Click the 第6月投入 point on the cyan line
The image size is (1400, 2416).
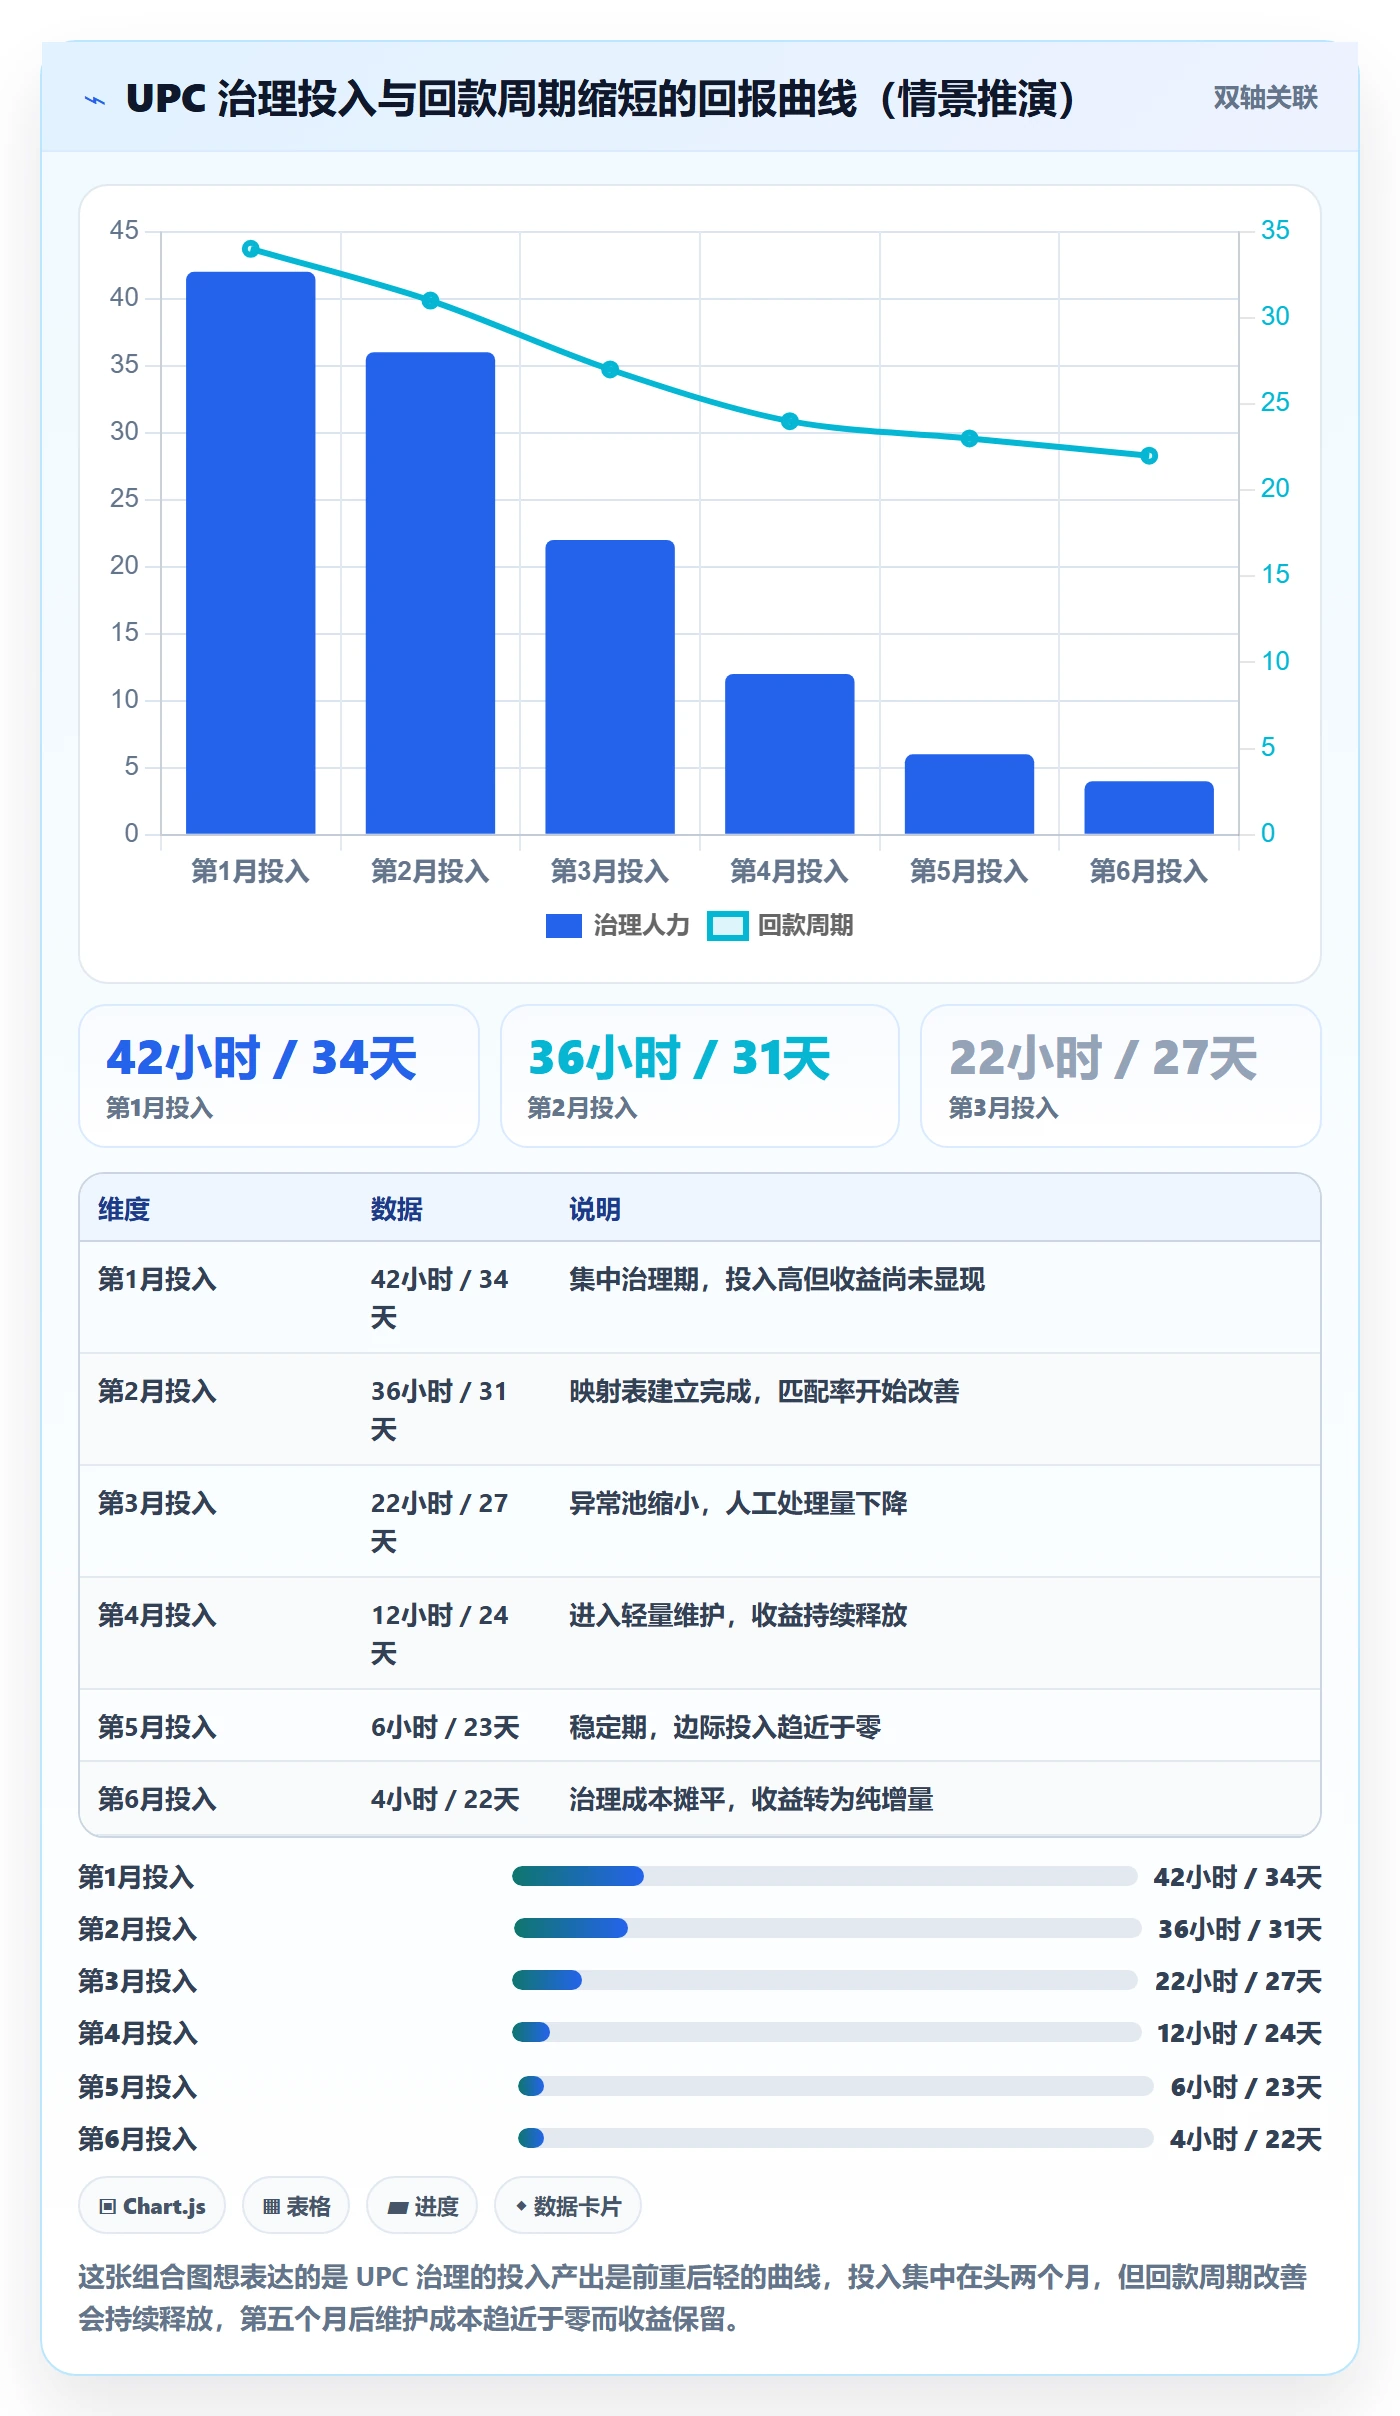pyautogui.click(x=1149, y=456)
